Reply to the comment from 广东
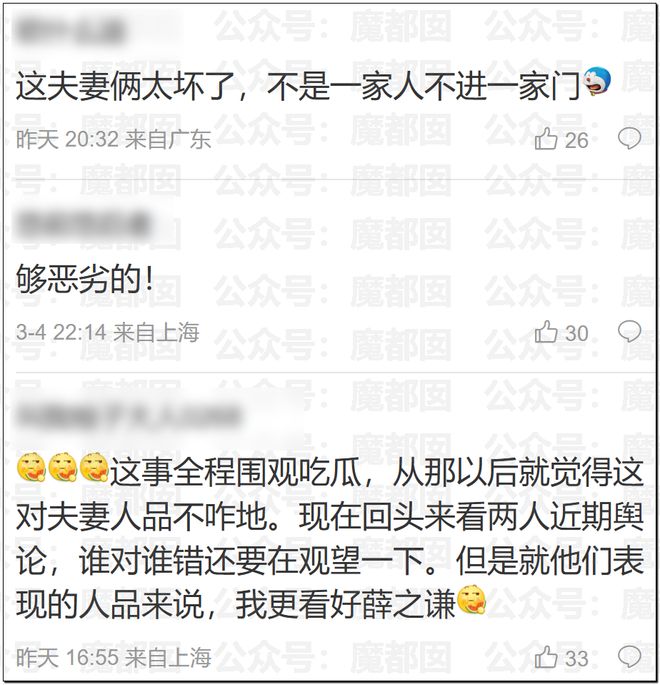This screenshot has width=660, height=685. click(x=629, y=139)
